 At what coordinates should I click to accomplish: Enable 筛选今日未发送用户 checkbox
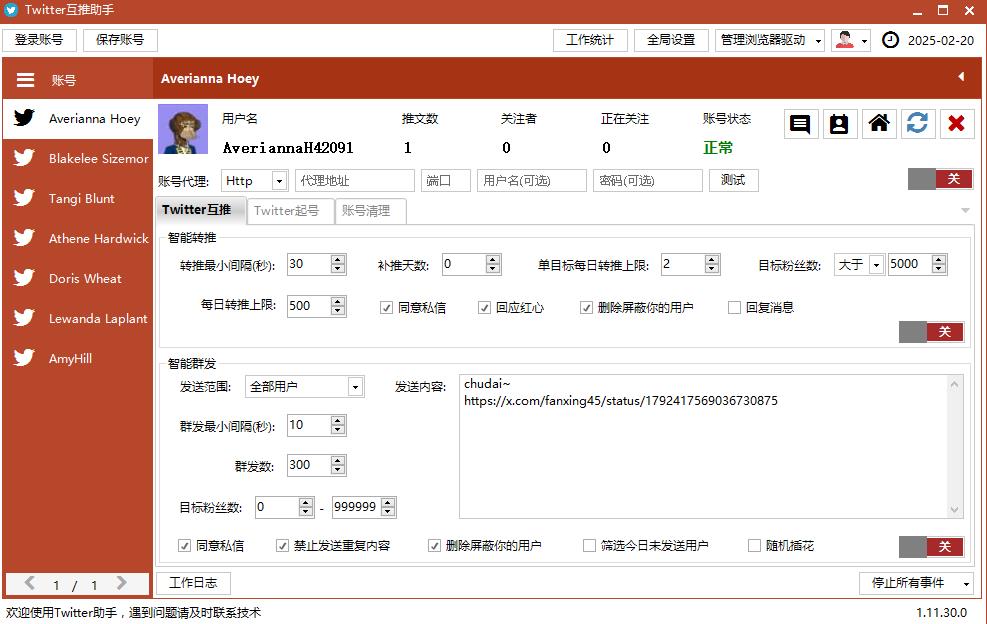tap(589, 546)
